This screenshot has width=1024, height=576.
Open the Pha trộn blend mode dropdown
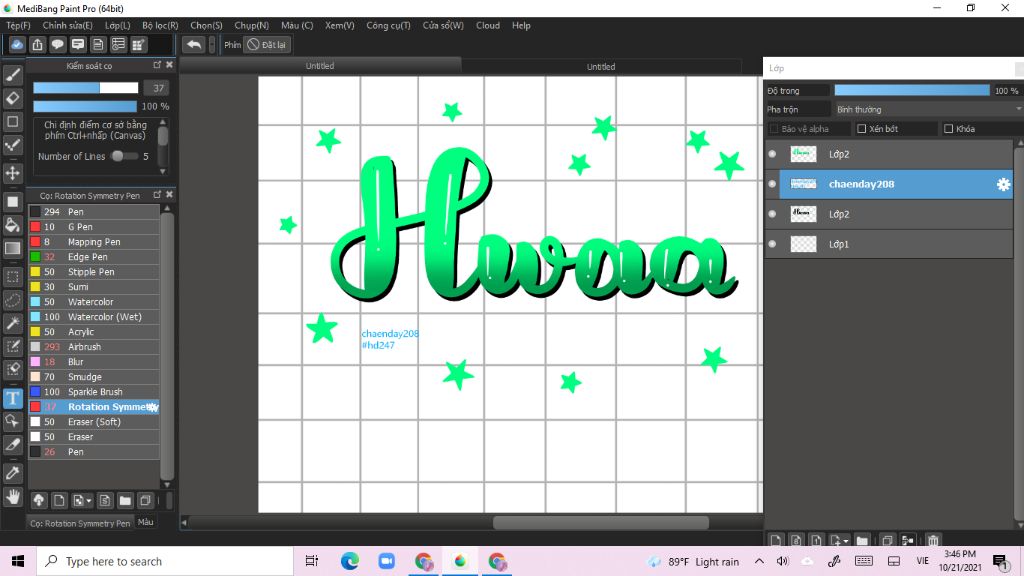[x=927, y=109]
